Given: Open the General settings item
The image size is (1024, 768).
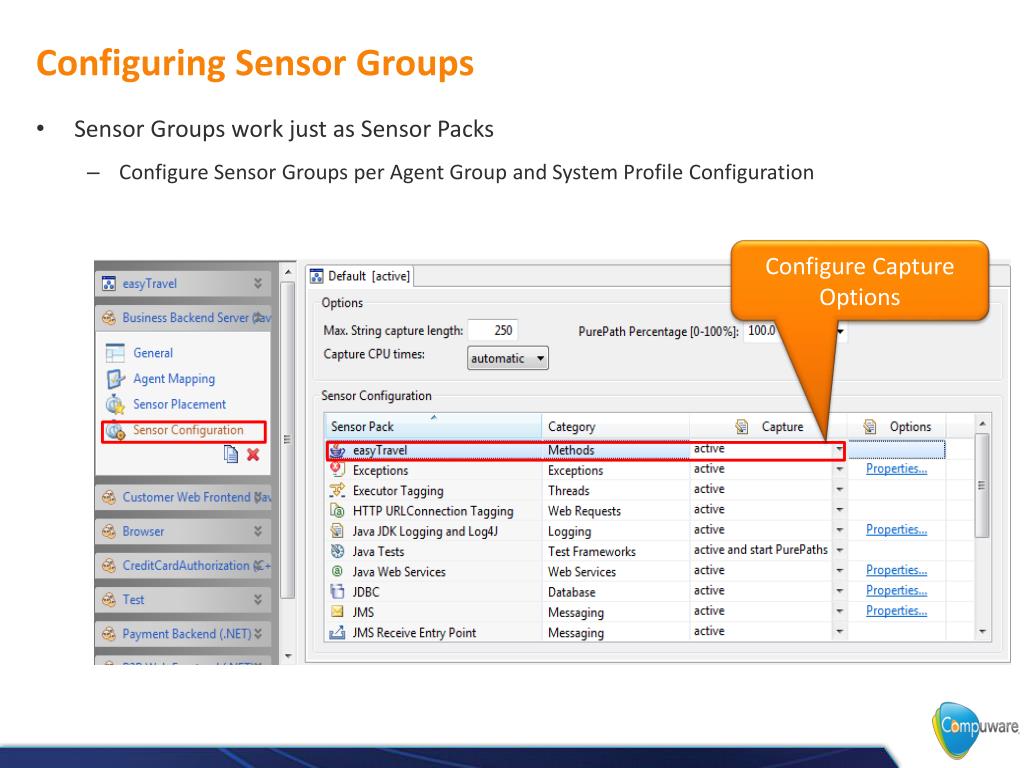Looking at the screenshot, I should [x=153, y=353].
